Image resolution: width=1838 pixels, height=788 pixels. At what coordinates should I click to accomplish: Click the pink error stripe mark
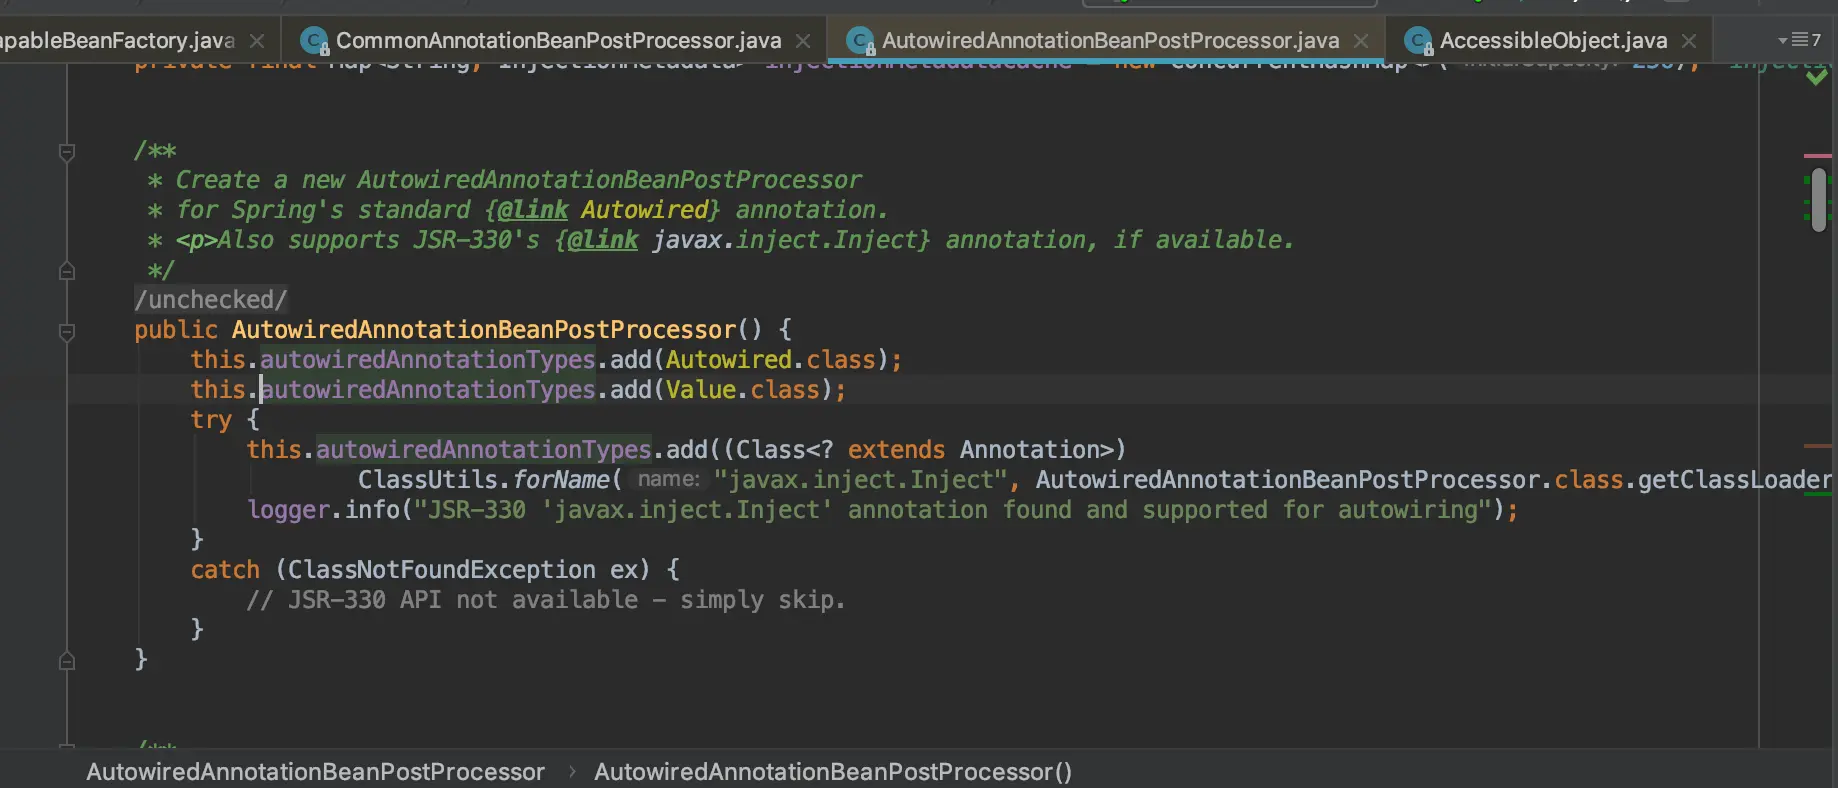(1818, 156)
